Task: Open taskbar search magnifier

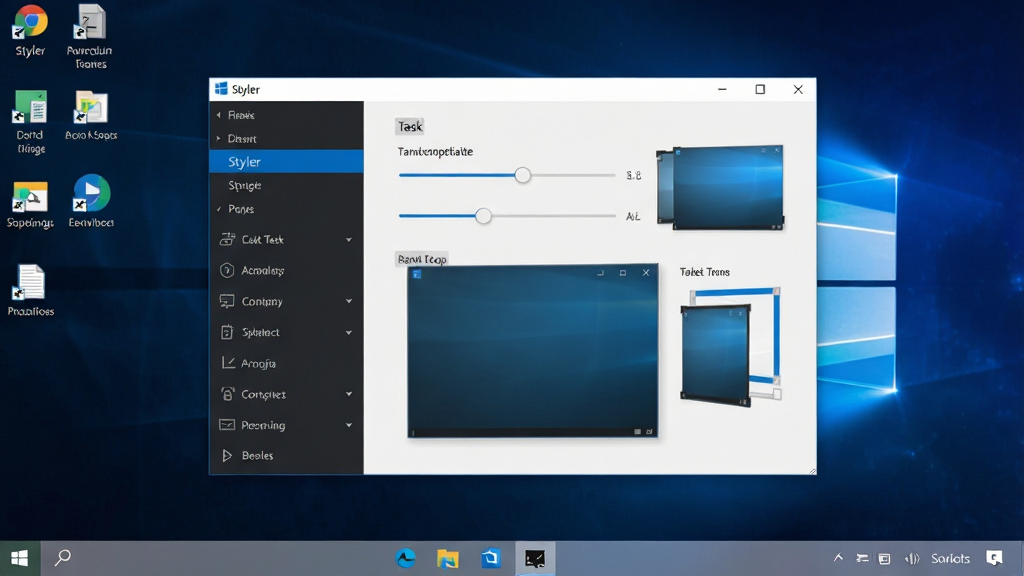Action: (x=63, y=558)
